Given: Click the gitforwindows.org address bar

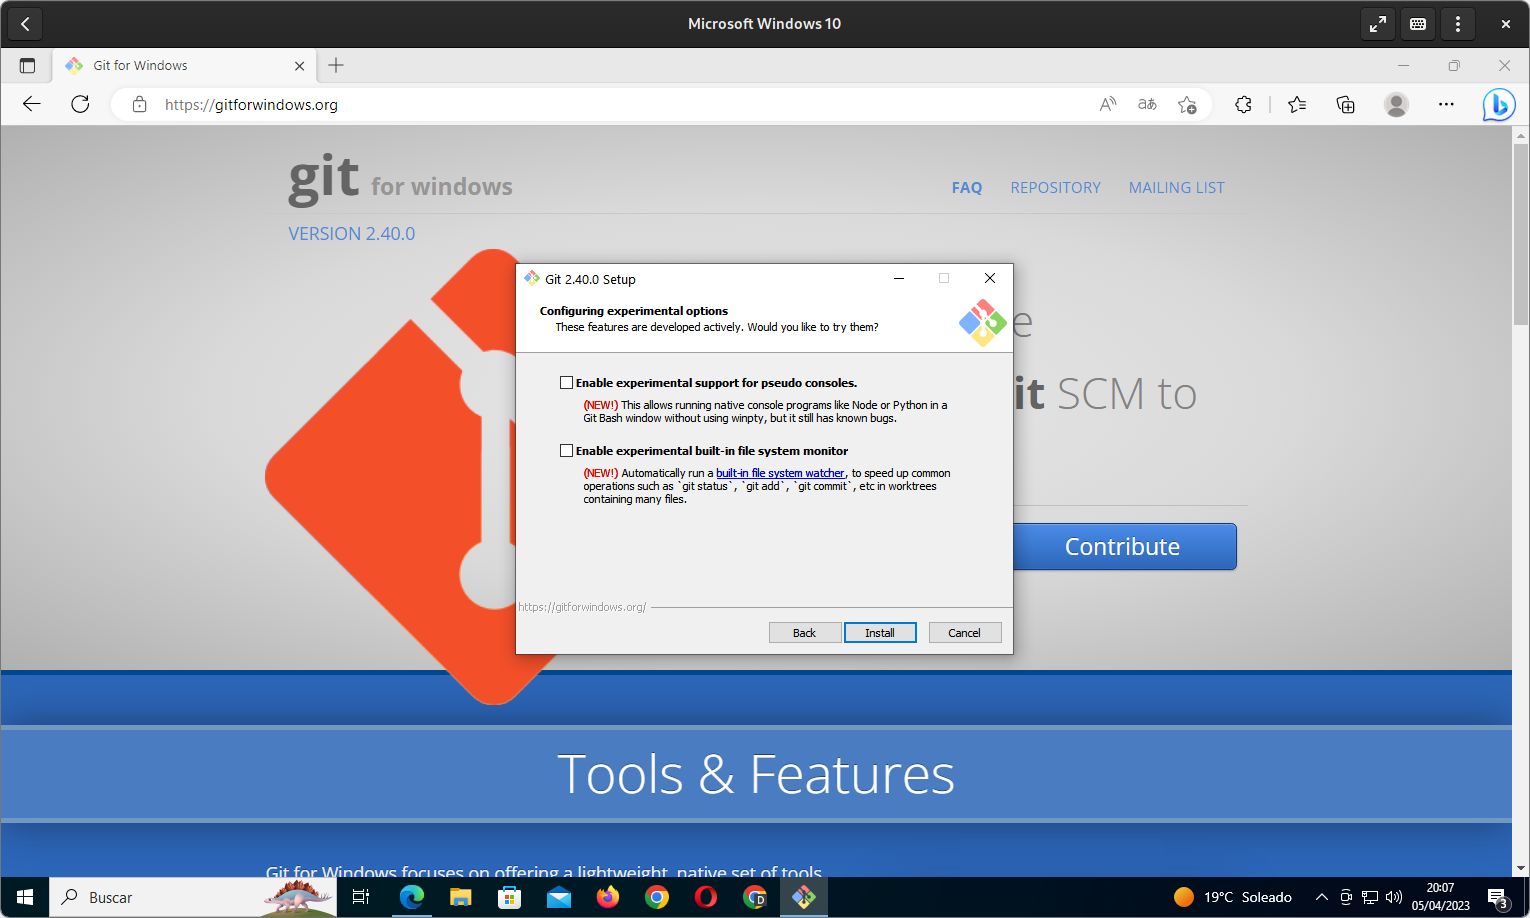Looking at the screenshot, I should point(600,104).
